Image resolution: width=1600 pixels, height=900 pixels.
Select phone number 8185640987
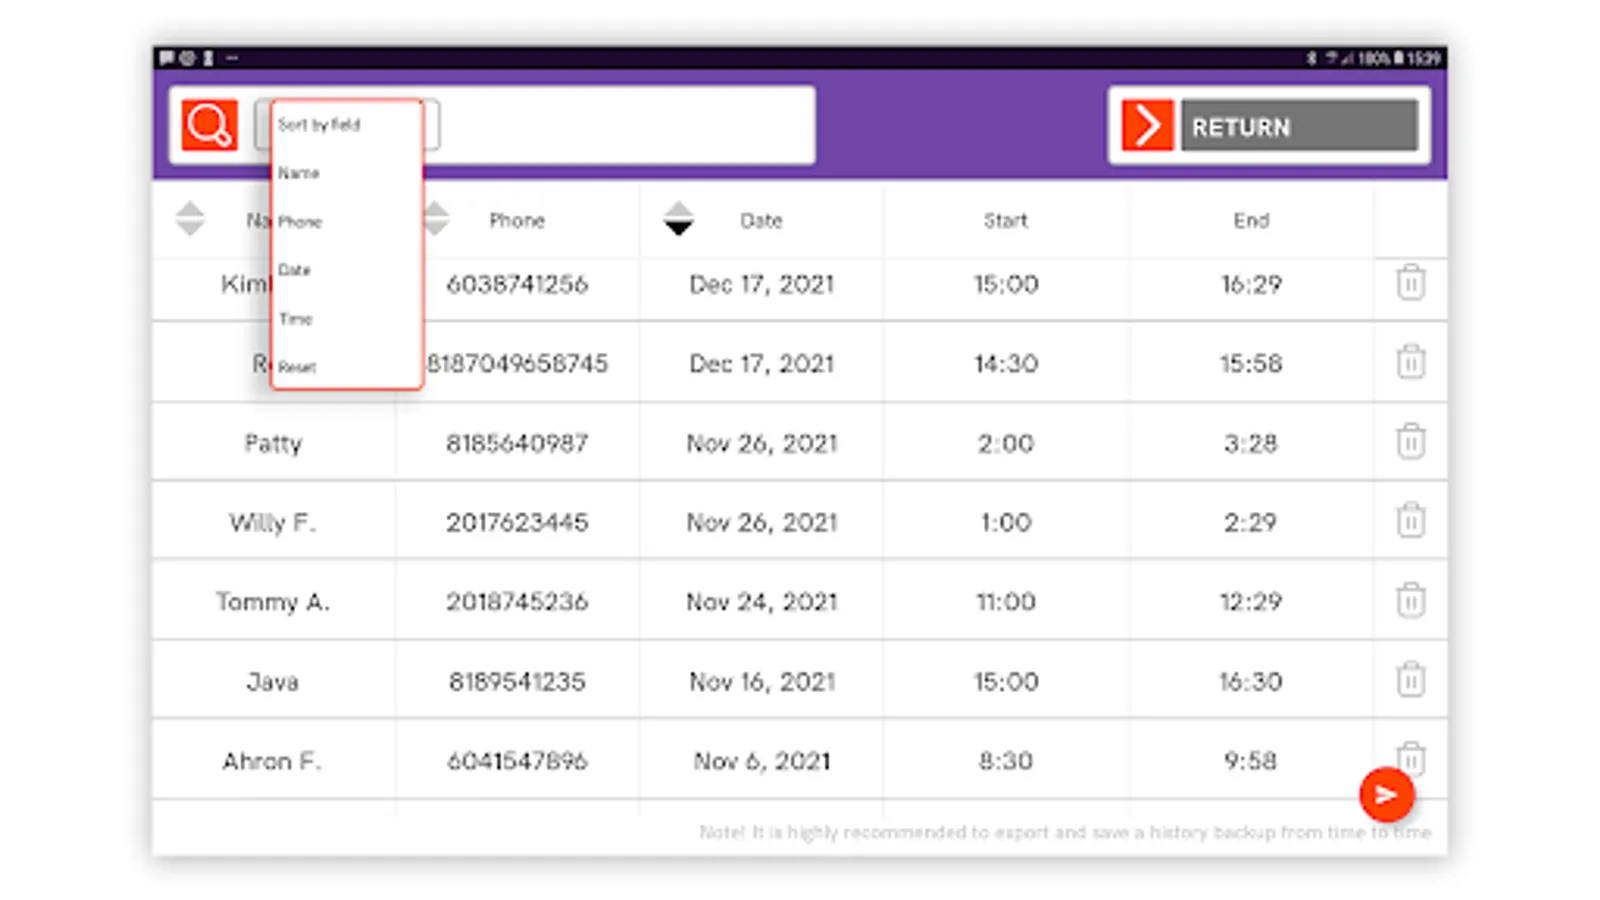coord(517,443)
